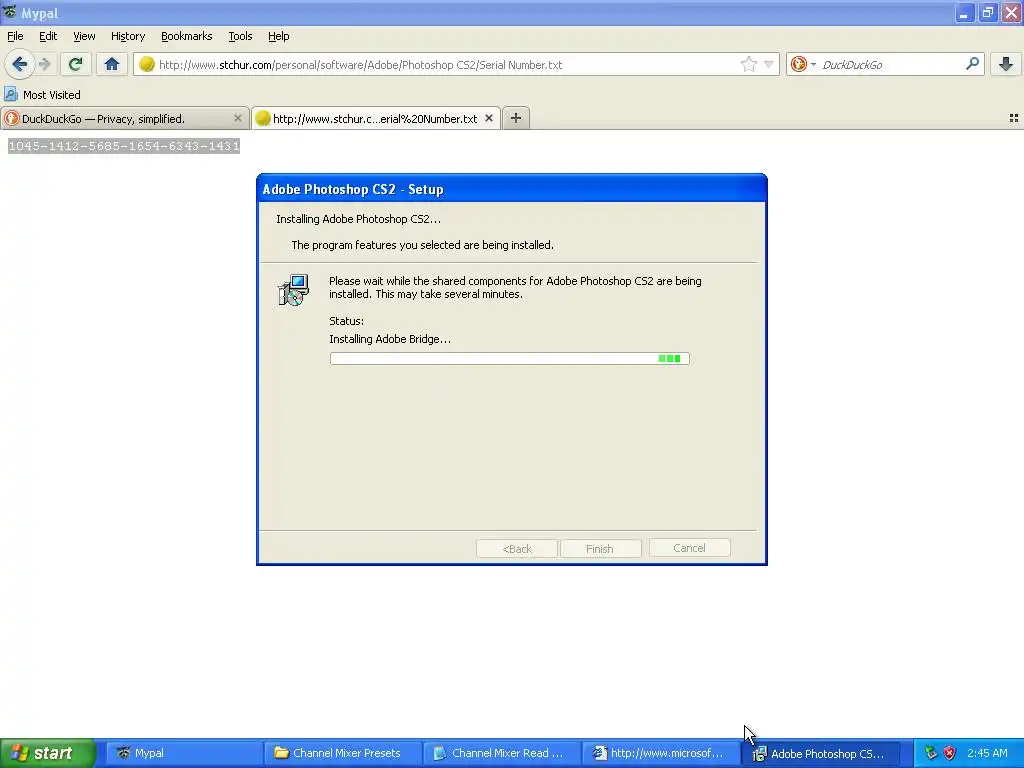Open Channel Mixer Read taskbar item
This screenshot has height=768, width=1024.
pyautogui.click(x=502, y=753)
